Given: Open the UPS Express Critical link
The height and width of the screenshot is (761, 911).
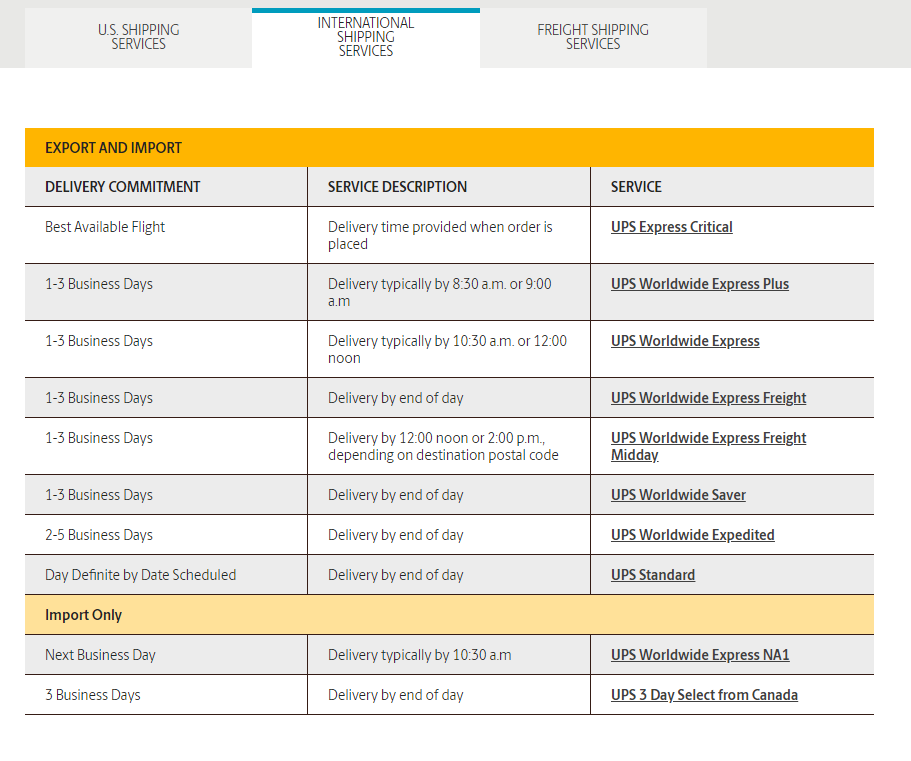Looking at the screenshot, I should point(671,227).
